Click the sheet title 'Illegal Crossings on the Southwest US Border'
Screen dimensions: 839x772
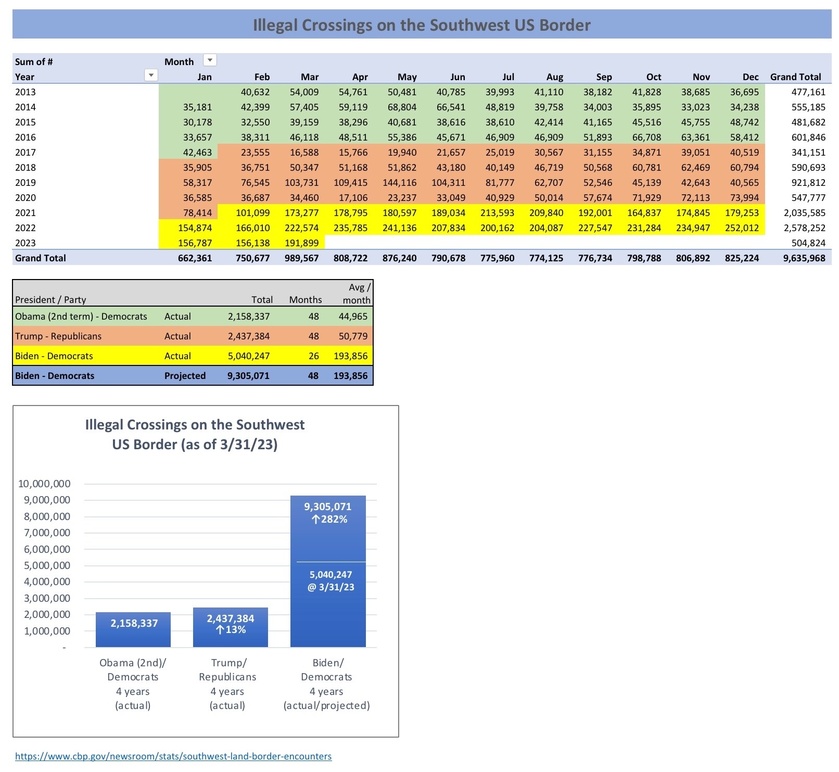(x=422, y=25)
